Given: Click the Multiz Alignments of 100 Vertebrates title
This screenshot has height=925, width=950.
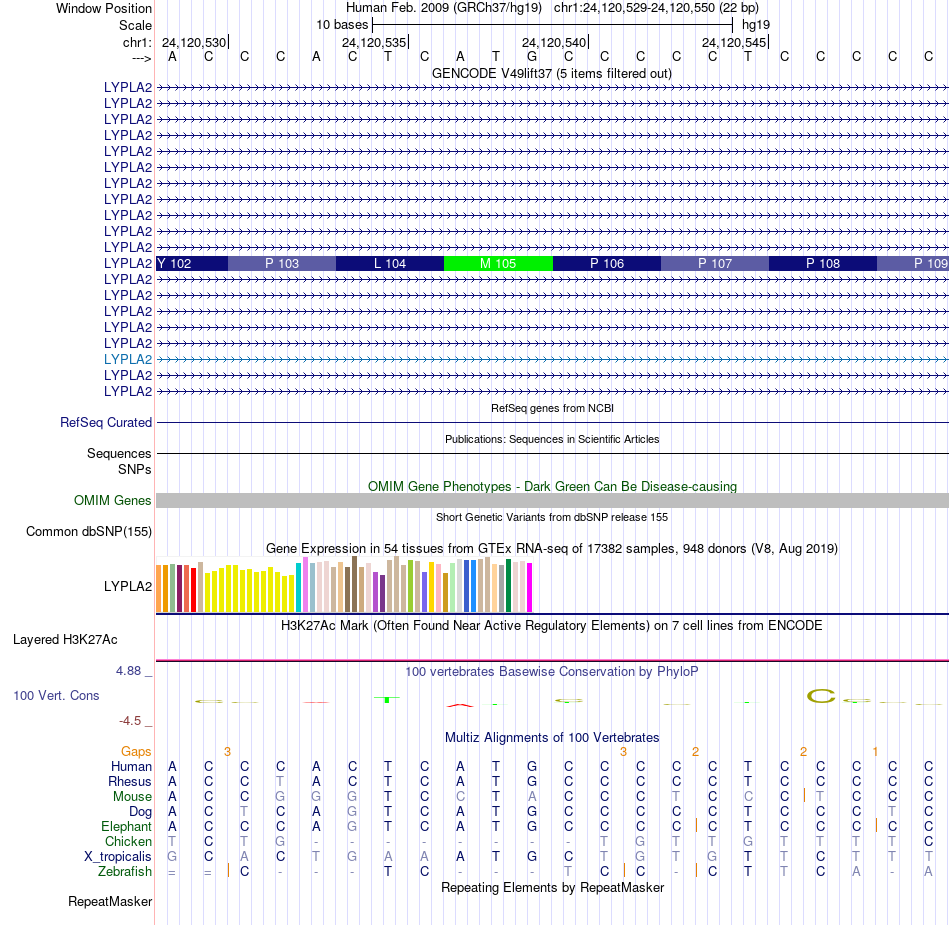Looking at the screenshot, I should click(x=552, y=737).
